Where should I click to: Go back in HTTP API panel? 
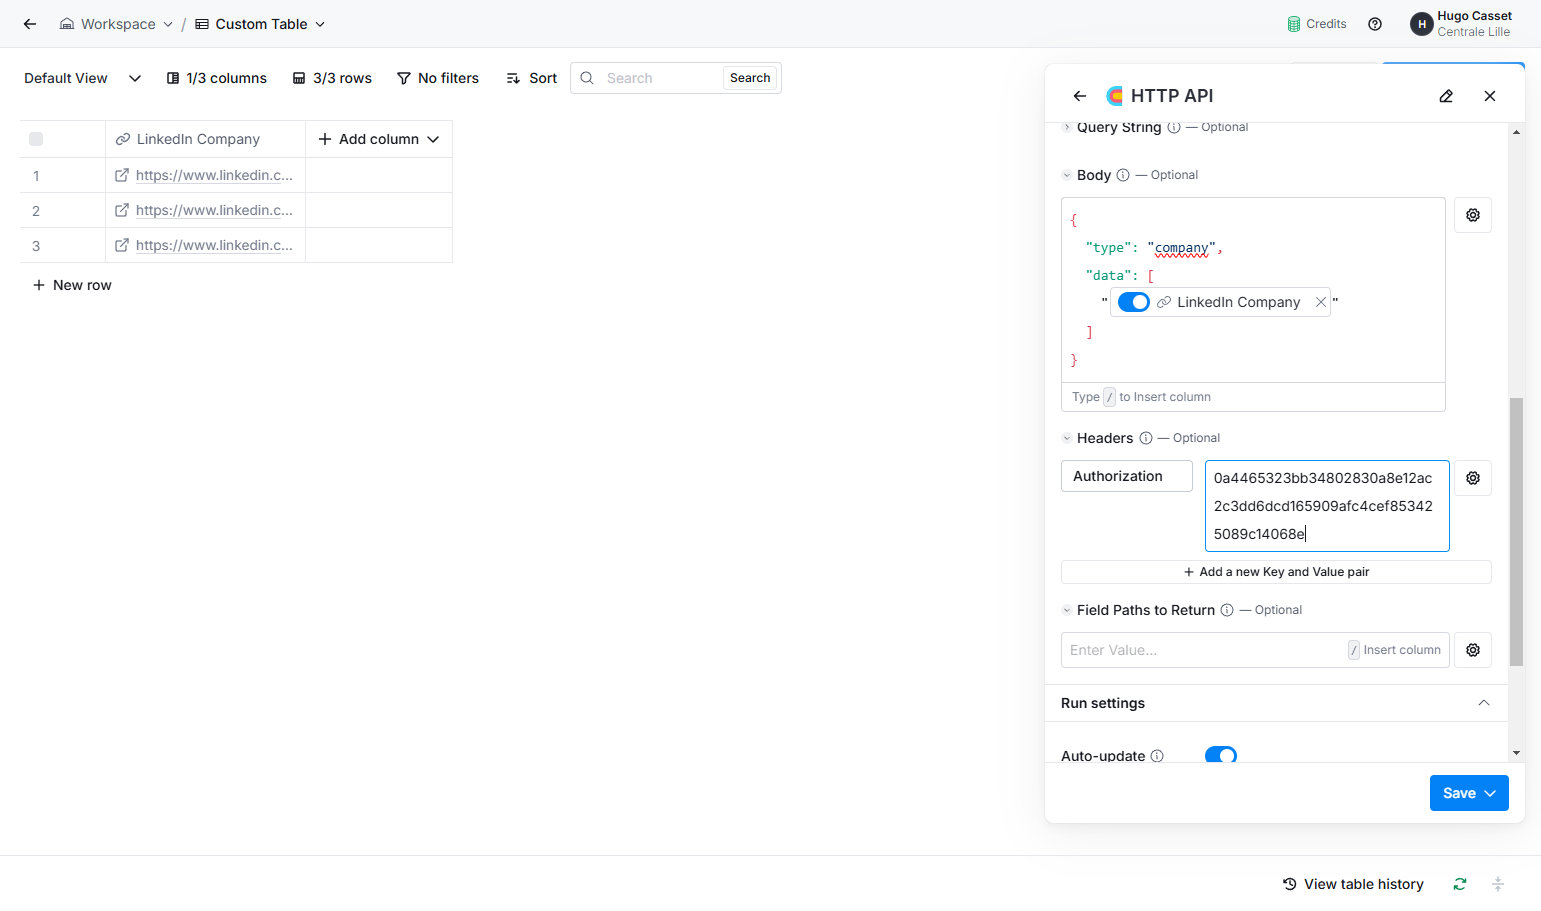(1080, 96)
